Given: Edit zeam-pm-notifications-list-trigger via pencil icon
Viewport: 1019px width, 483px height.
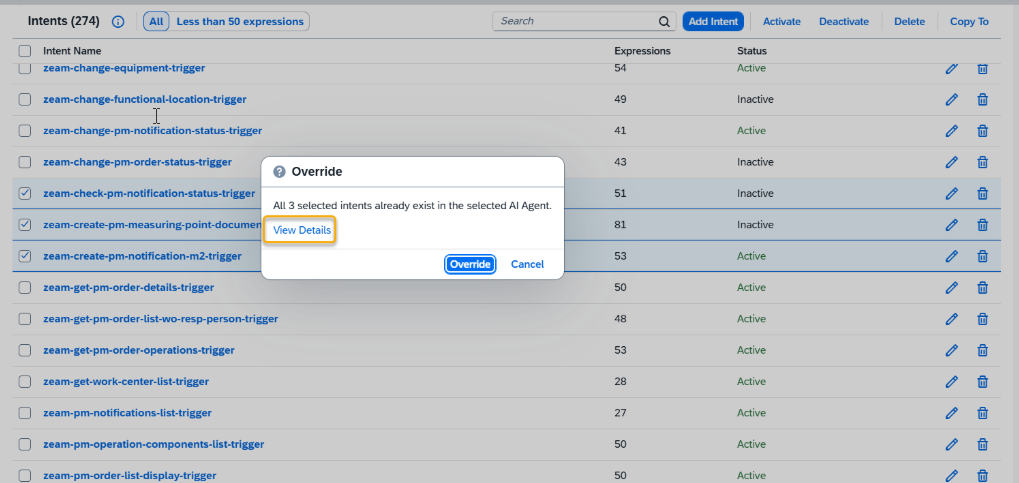Looking at the screenshot, I should tap(951, 413).
